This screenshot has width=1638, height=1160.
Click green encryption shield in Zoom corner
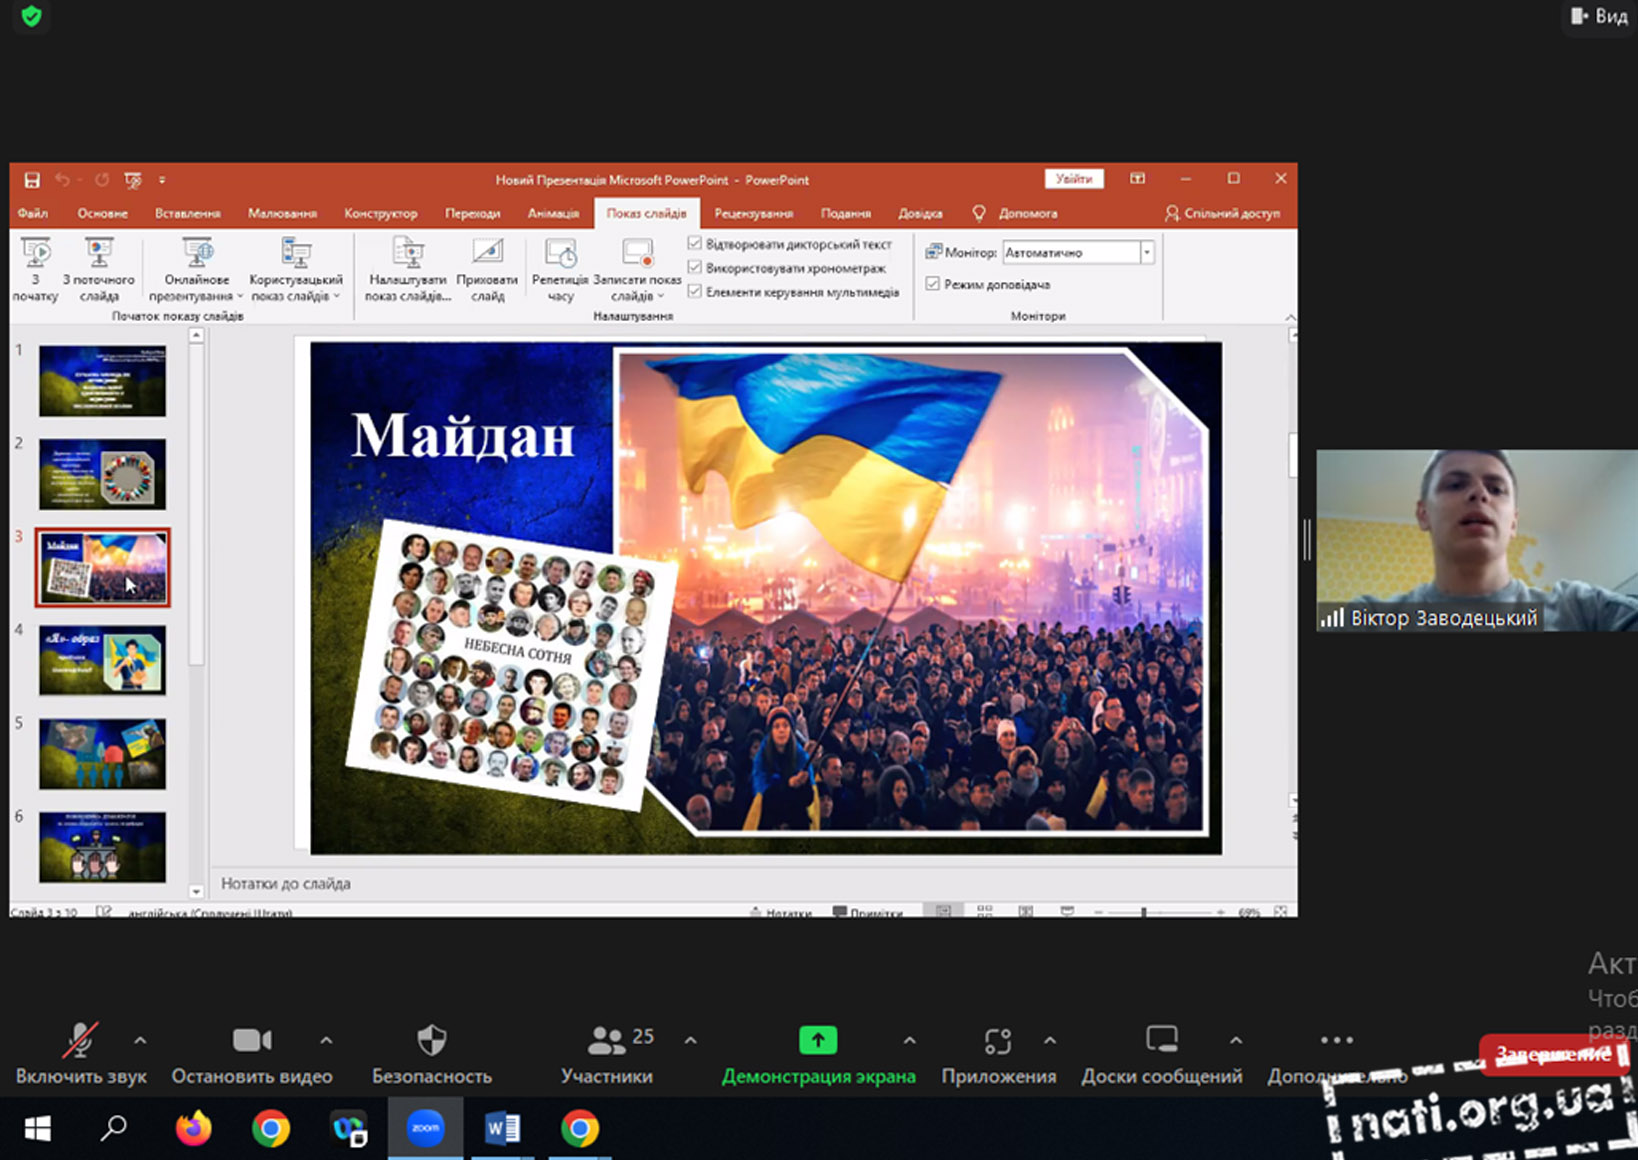coord(31,16)
